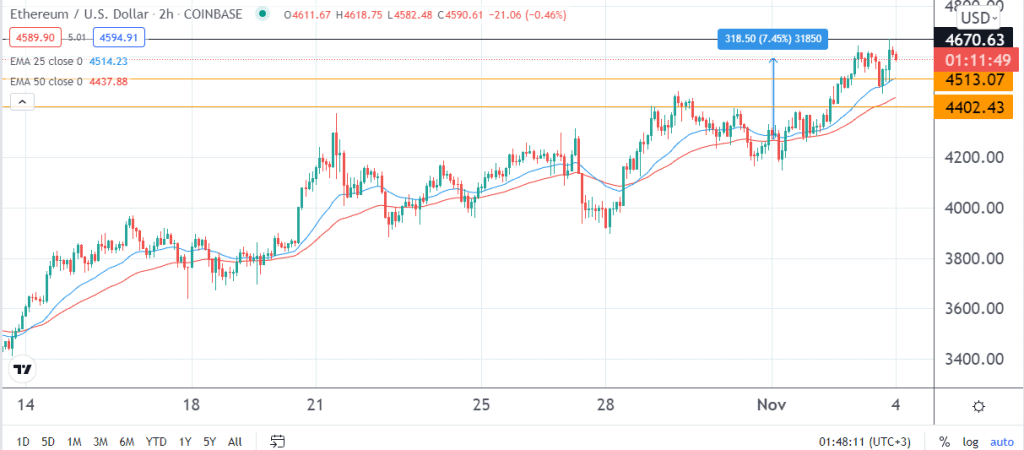Click the 25 date axis label
The image size is (1024, 450).
pyautogui.click(x=481, y=405)
